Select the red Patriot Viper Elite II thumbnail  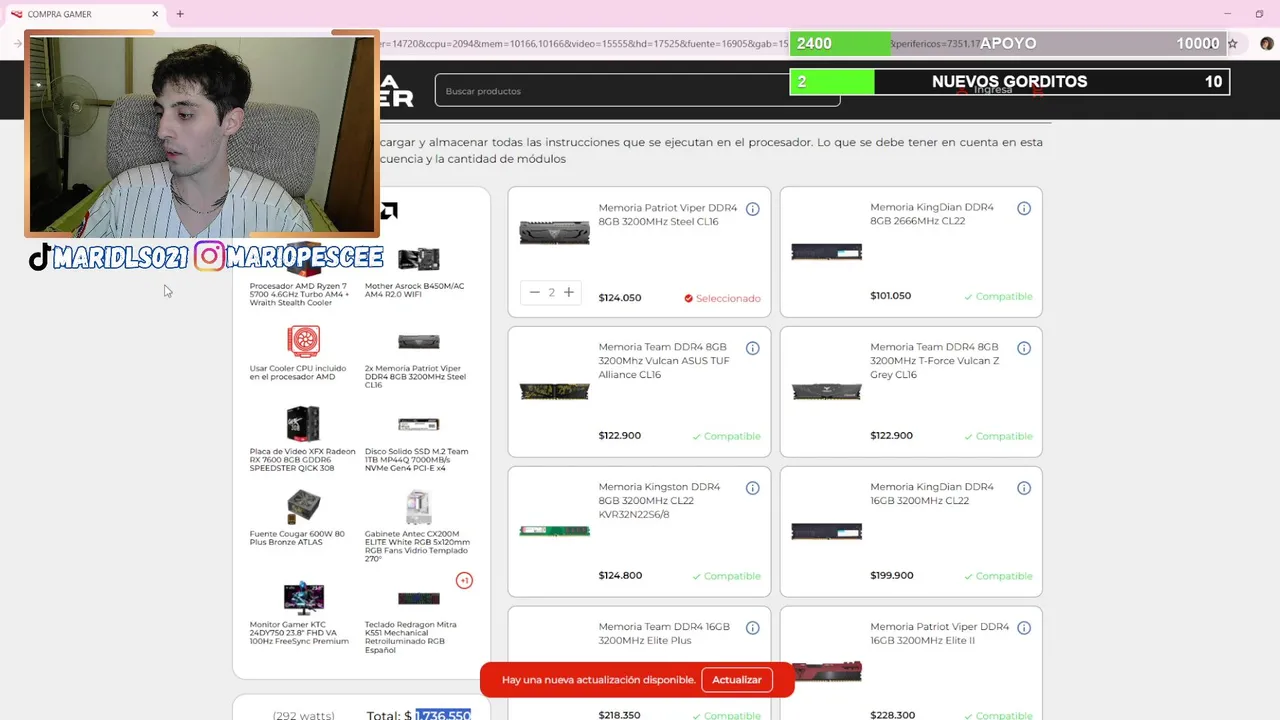tap(826, 671)
